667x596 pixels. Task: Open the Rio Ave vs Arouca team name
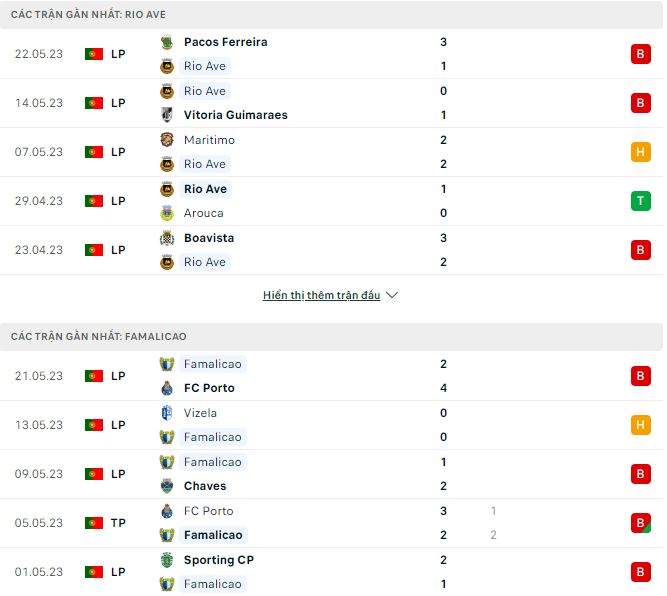pos(205,189)
